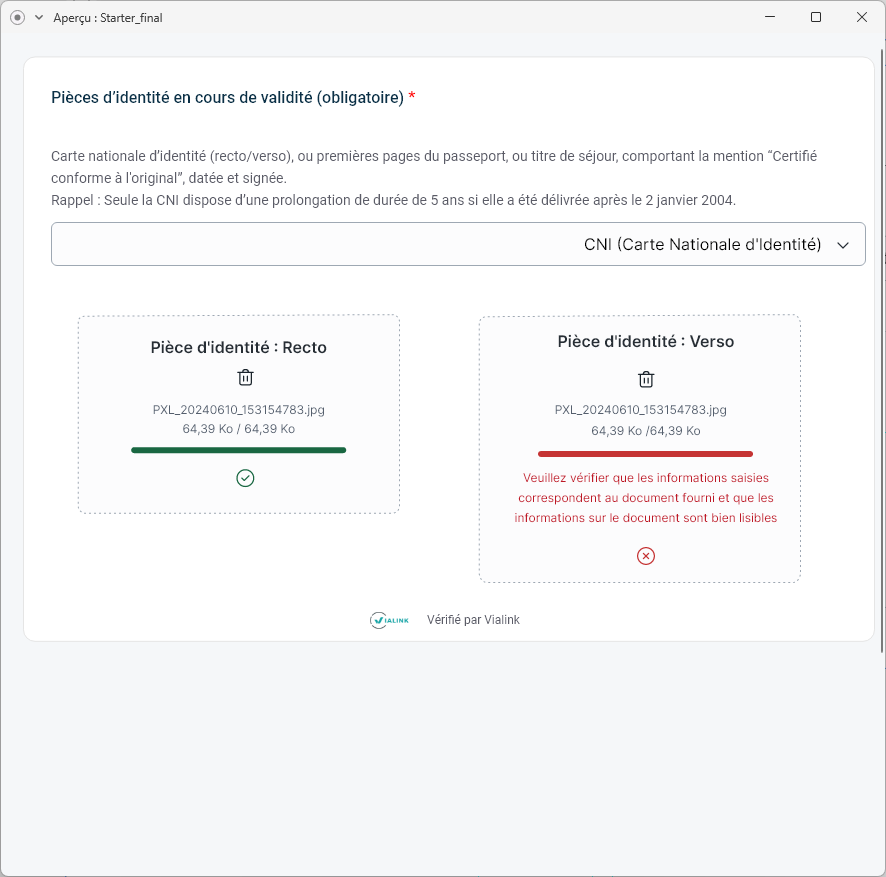Click the green Recto upload progress bar
Viewport: 886px width, 877px height.
click(238, 450)
